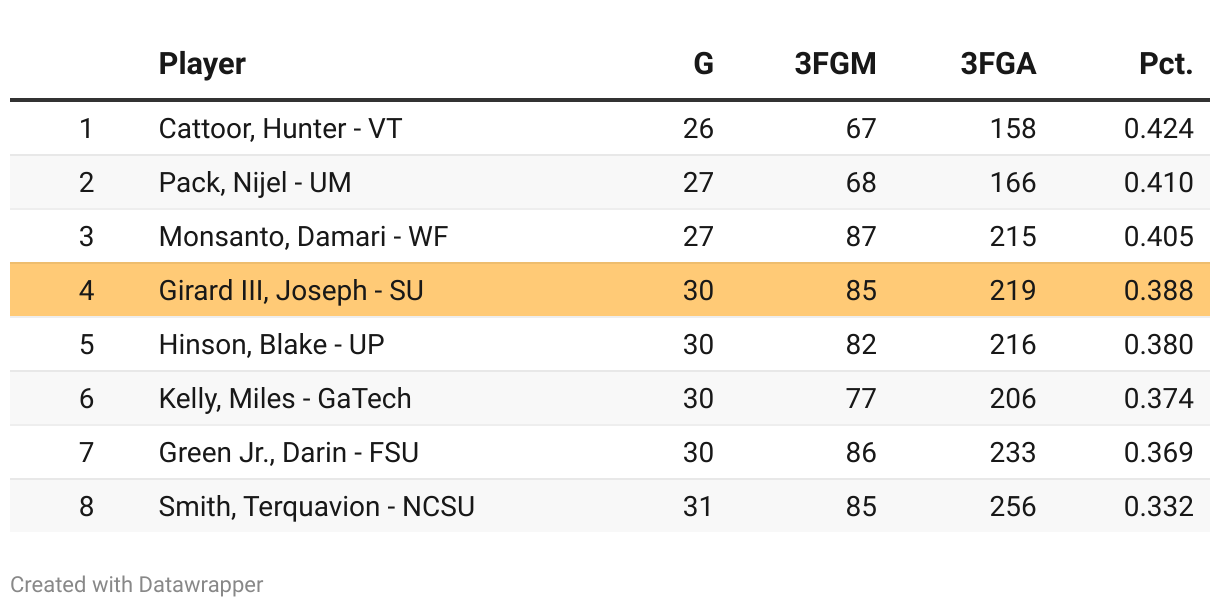Click the Player column header
This screenshot has width=1220, height=608.
click(202, 65)
